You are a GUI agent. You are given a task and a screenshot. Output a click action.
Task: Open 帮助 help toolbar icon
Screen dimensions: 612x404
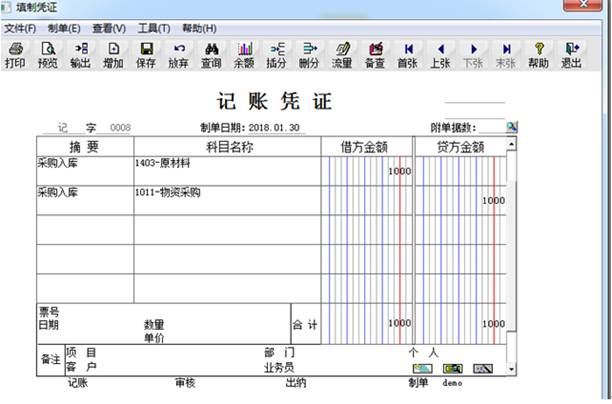click(x=539, y=55)
